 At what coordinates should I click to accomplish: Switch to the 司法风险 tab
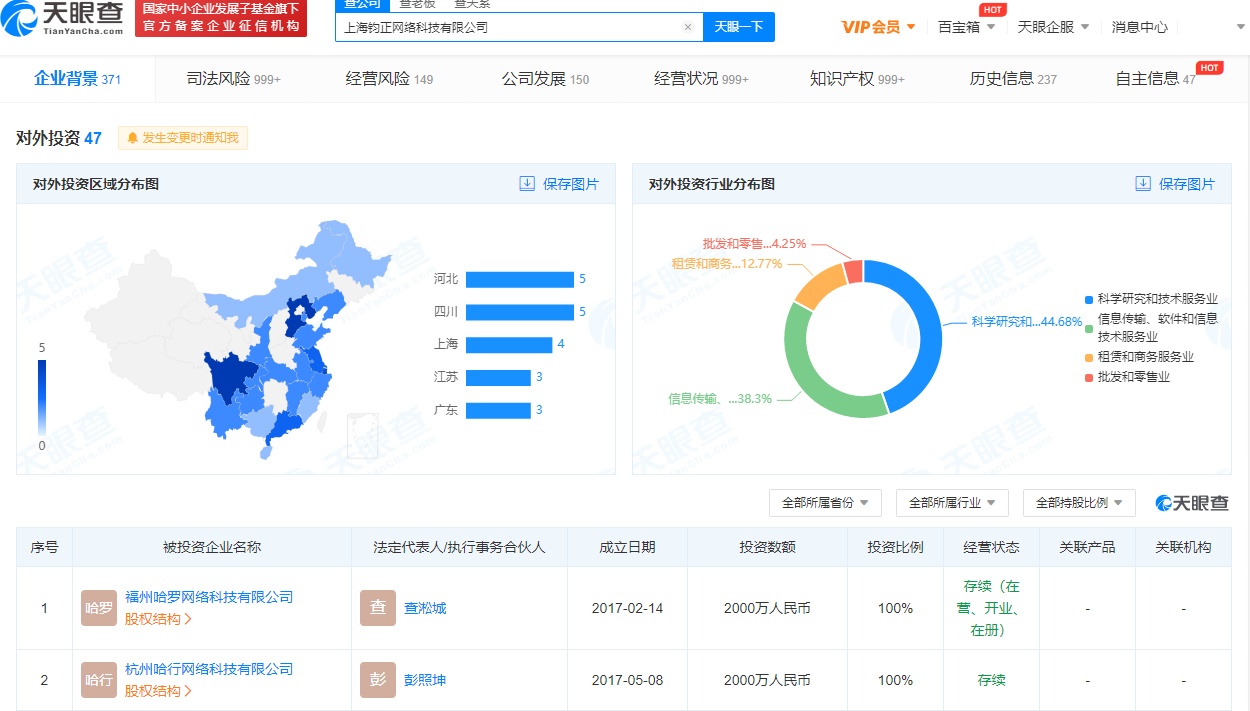pos(233,79)
